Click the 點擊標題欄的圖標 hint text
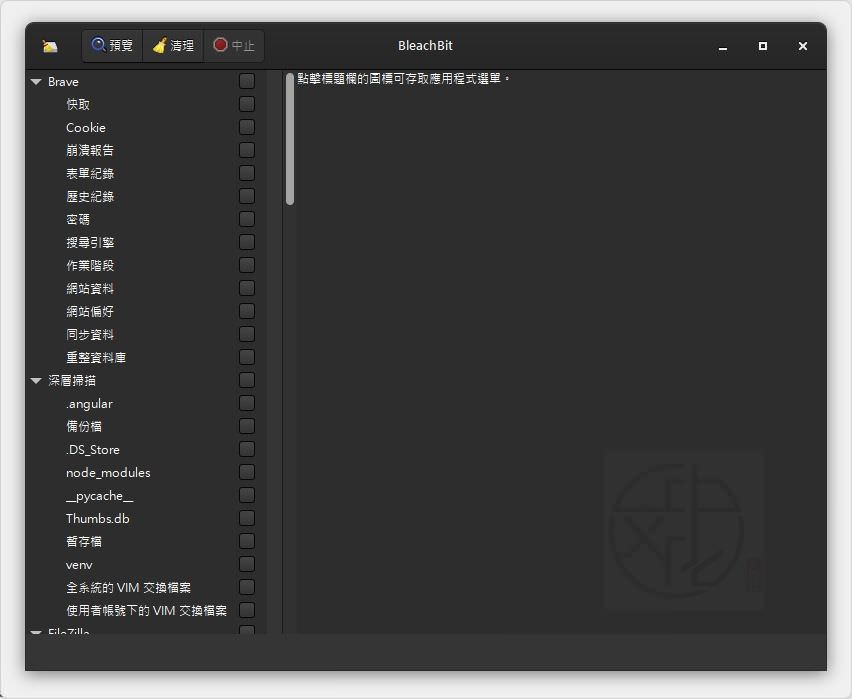 [x=404, y=79]
